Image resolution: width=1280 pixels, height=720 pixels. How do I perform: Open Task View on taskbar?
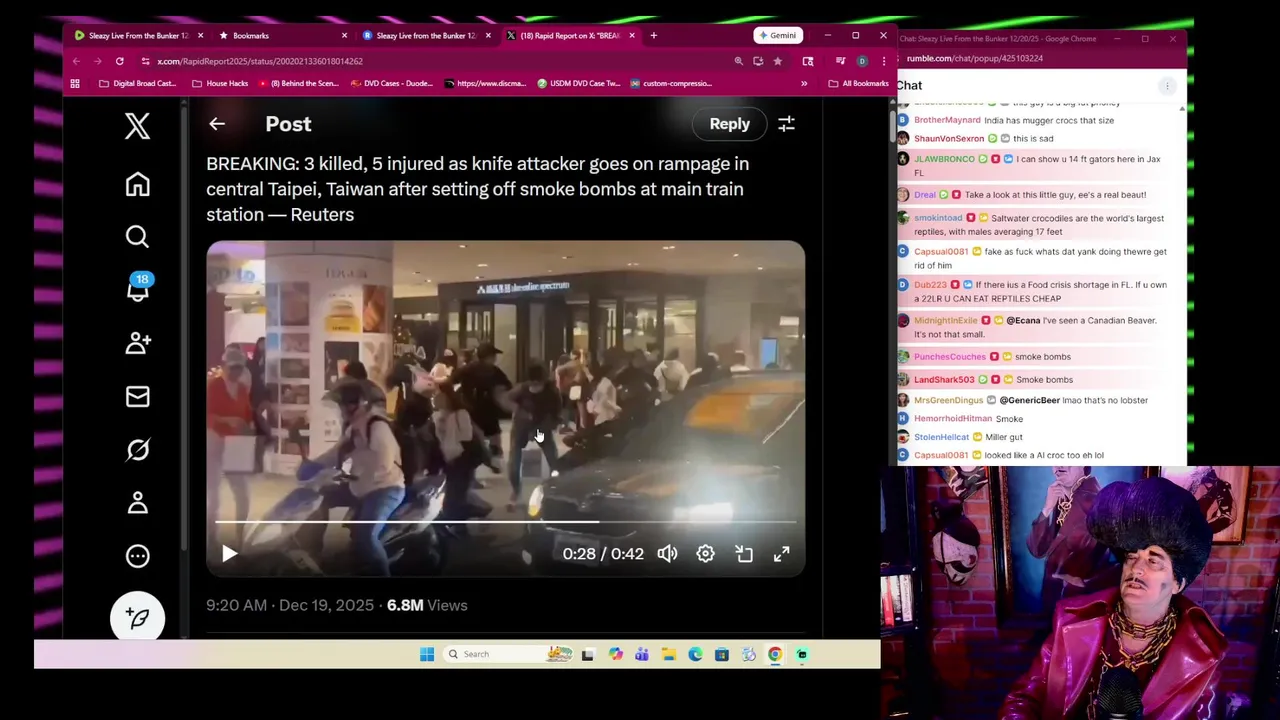pos(588,654)
